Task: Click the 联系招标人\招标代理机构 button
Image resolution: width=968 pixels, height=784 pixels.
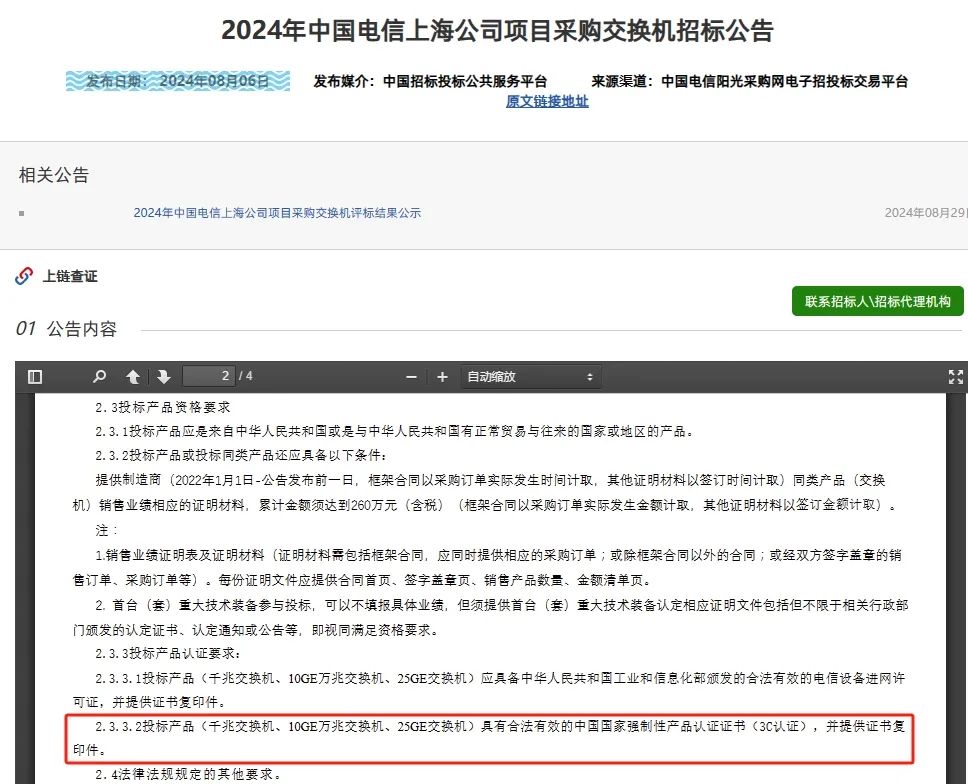Action: (x=877, y=301)
